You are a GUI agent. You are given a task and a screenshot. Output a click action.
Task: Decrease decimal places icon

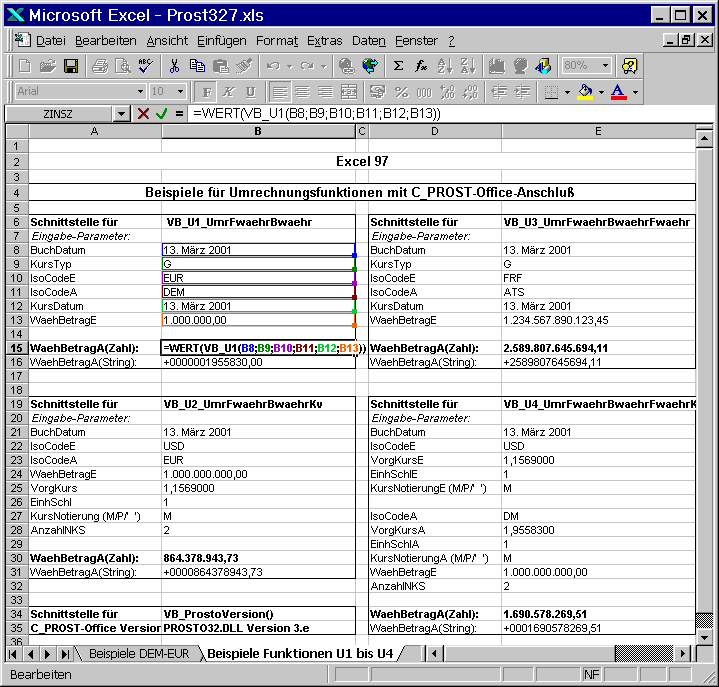pos(470,92)
